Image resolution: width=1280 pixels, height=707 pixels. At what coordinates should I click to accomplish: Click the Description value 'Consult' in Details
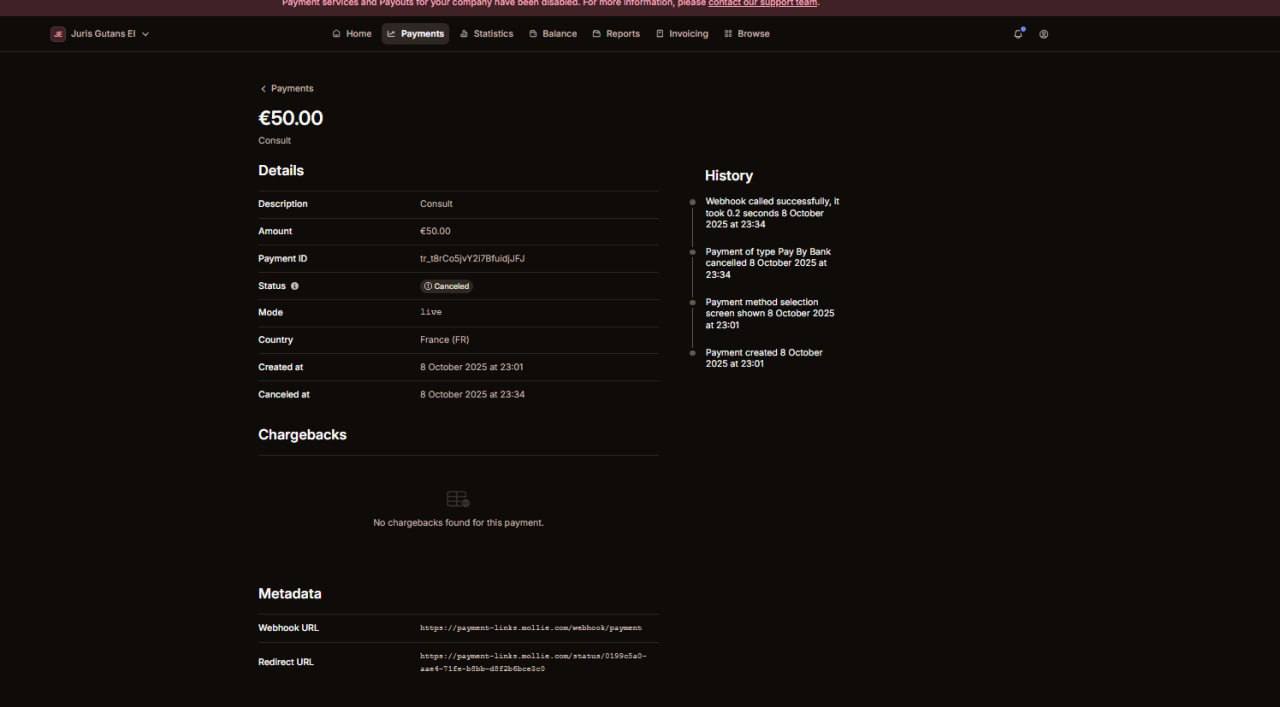(436, 204)
